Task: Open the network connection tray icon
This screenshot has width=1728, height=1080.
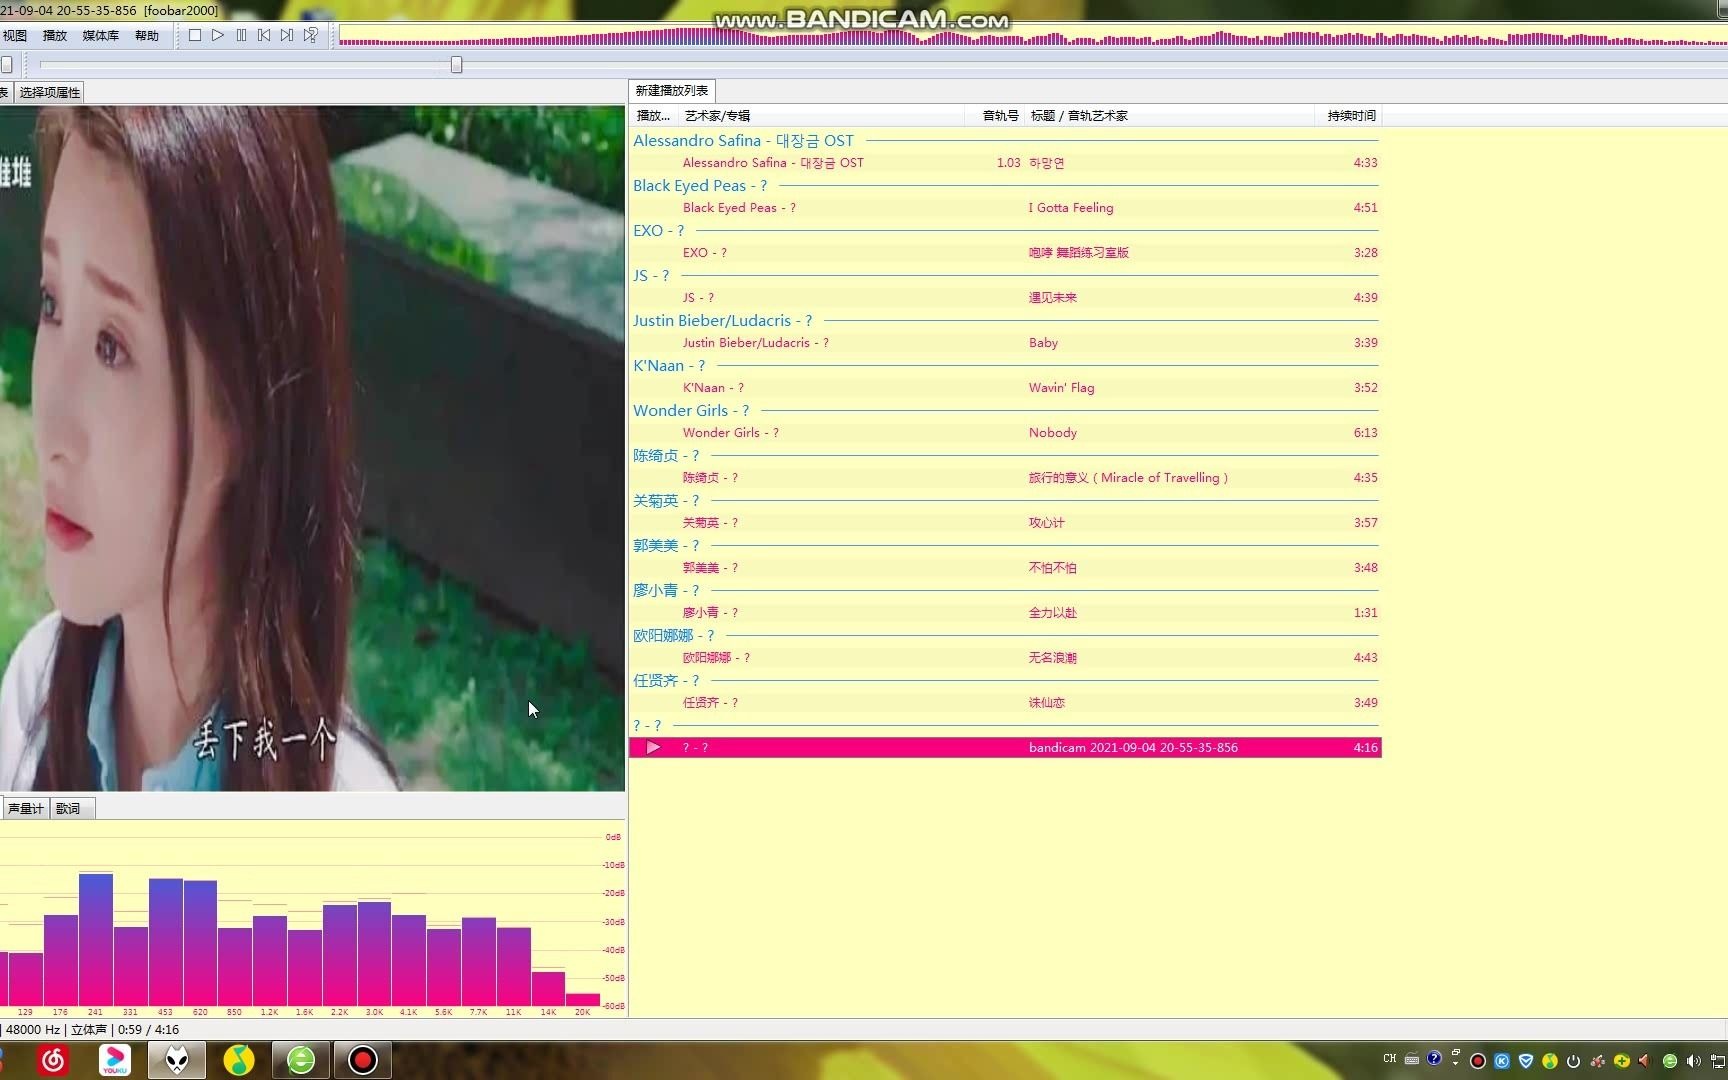Action: coord(1719,1061)
